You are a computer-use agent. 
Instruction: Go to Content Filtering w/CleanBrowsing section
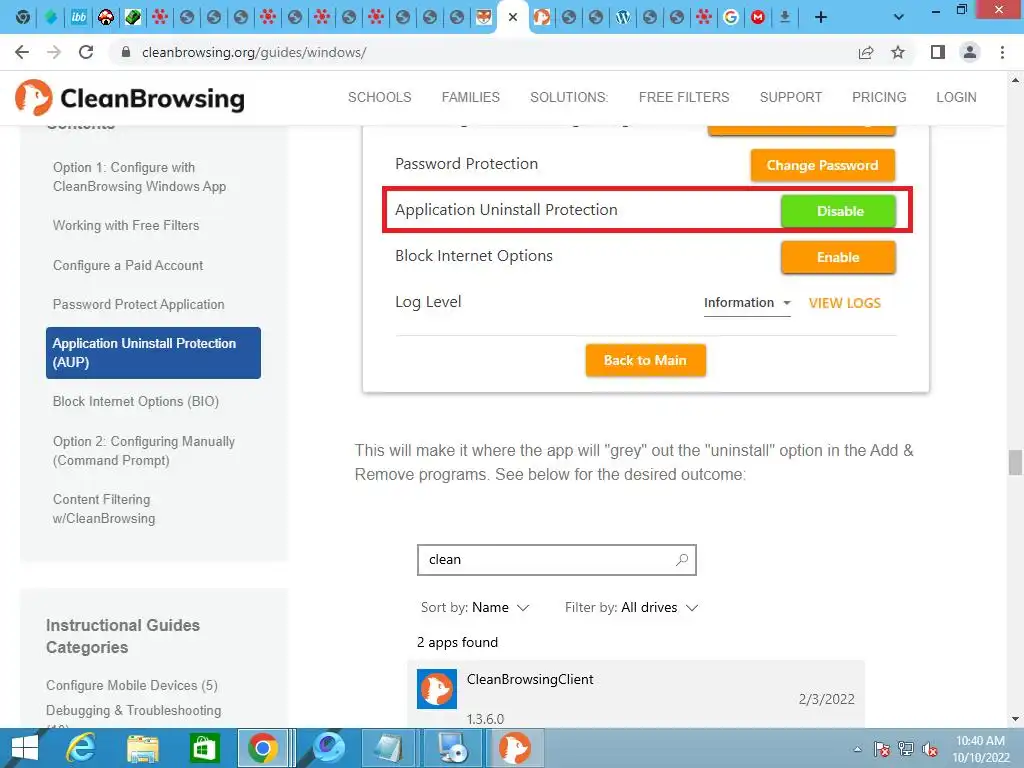[x=104, y=509]
